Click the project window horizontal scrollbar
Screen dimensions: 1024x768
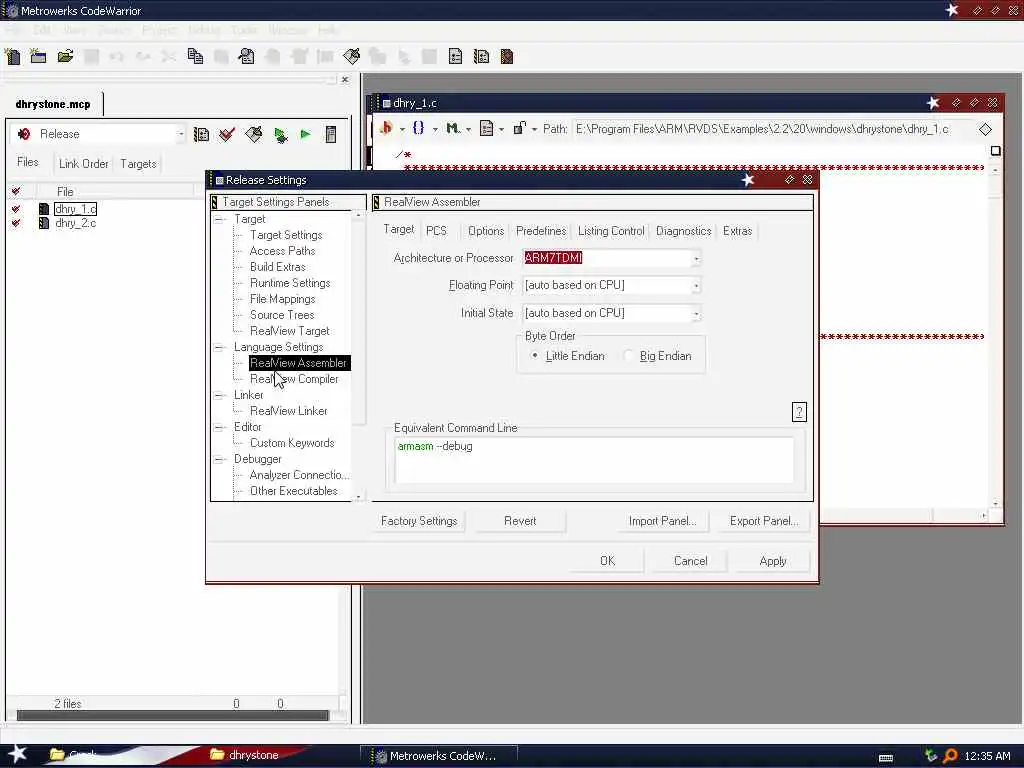[172, 716]
